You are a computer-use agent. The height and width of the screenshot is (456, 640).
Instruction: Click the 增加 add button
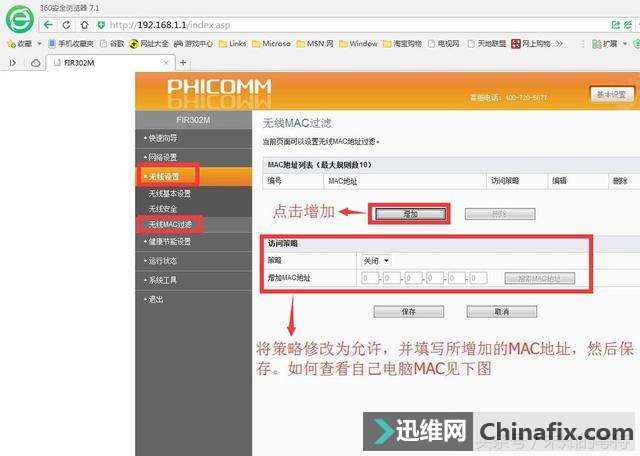tap(410, 214)
